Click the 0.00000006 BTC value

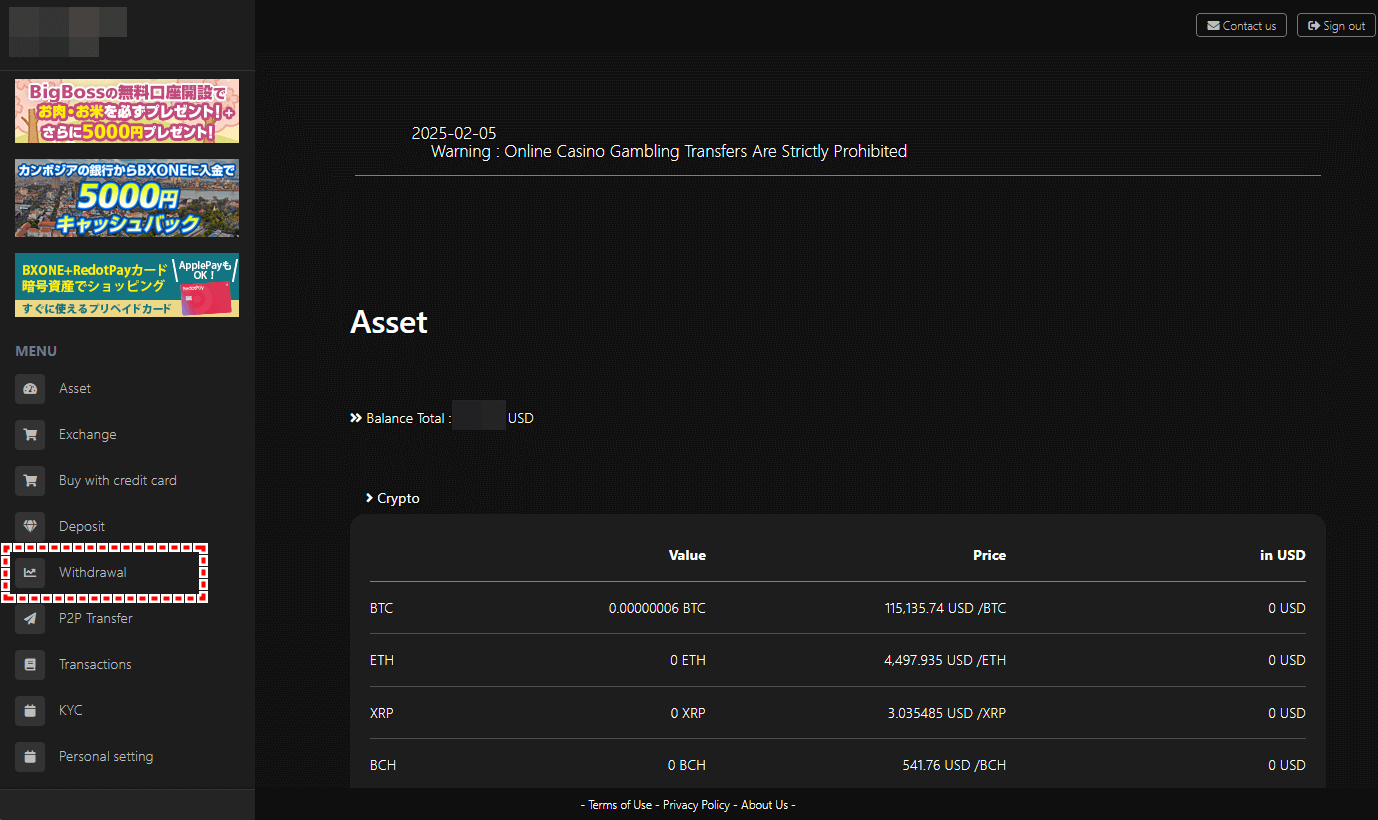click(657, 608)
